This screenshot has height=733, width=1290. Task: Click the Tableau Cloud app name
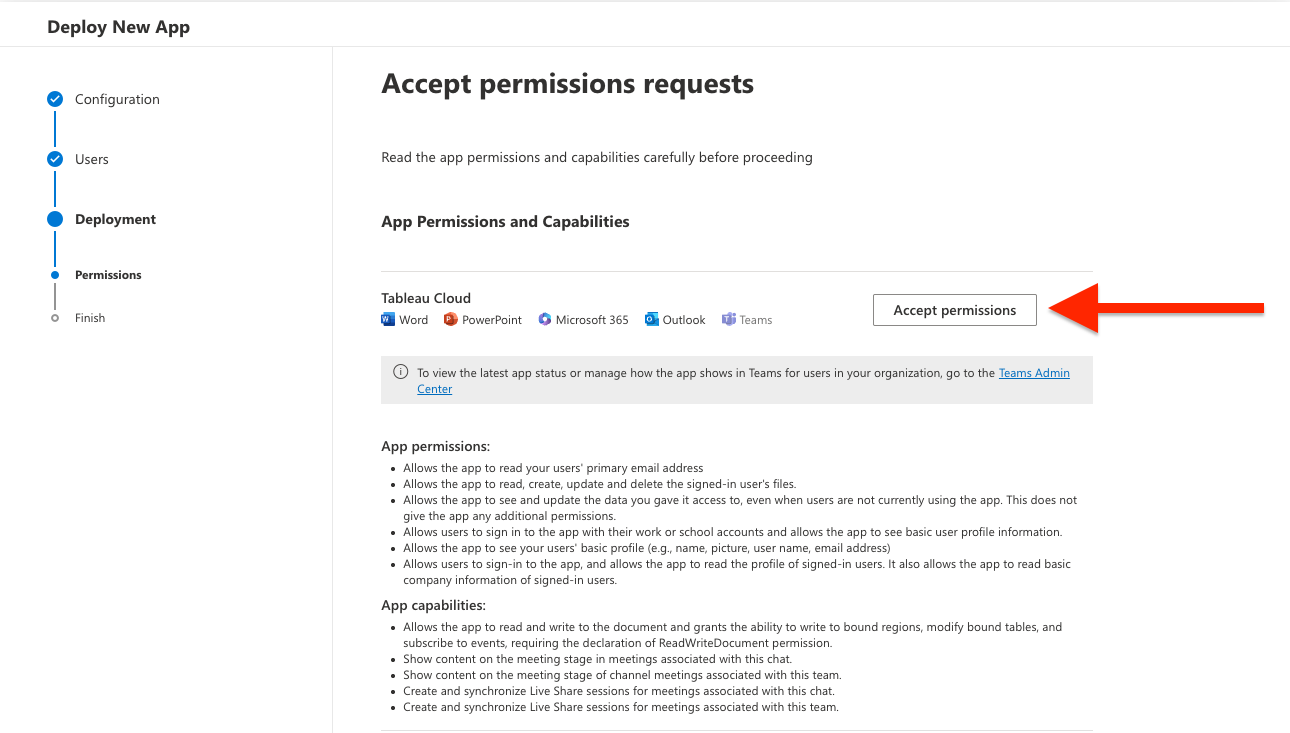coord(426,298)
